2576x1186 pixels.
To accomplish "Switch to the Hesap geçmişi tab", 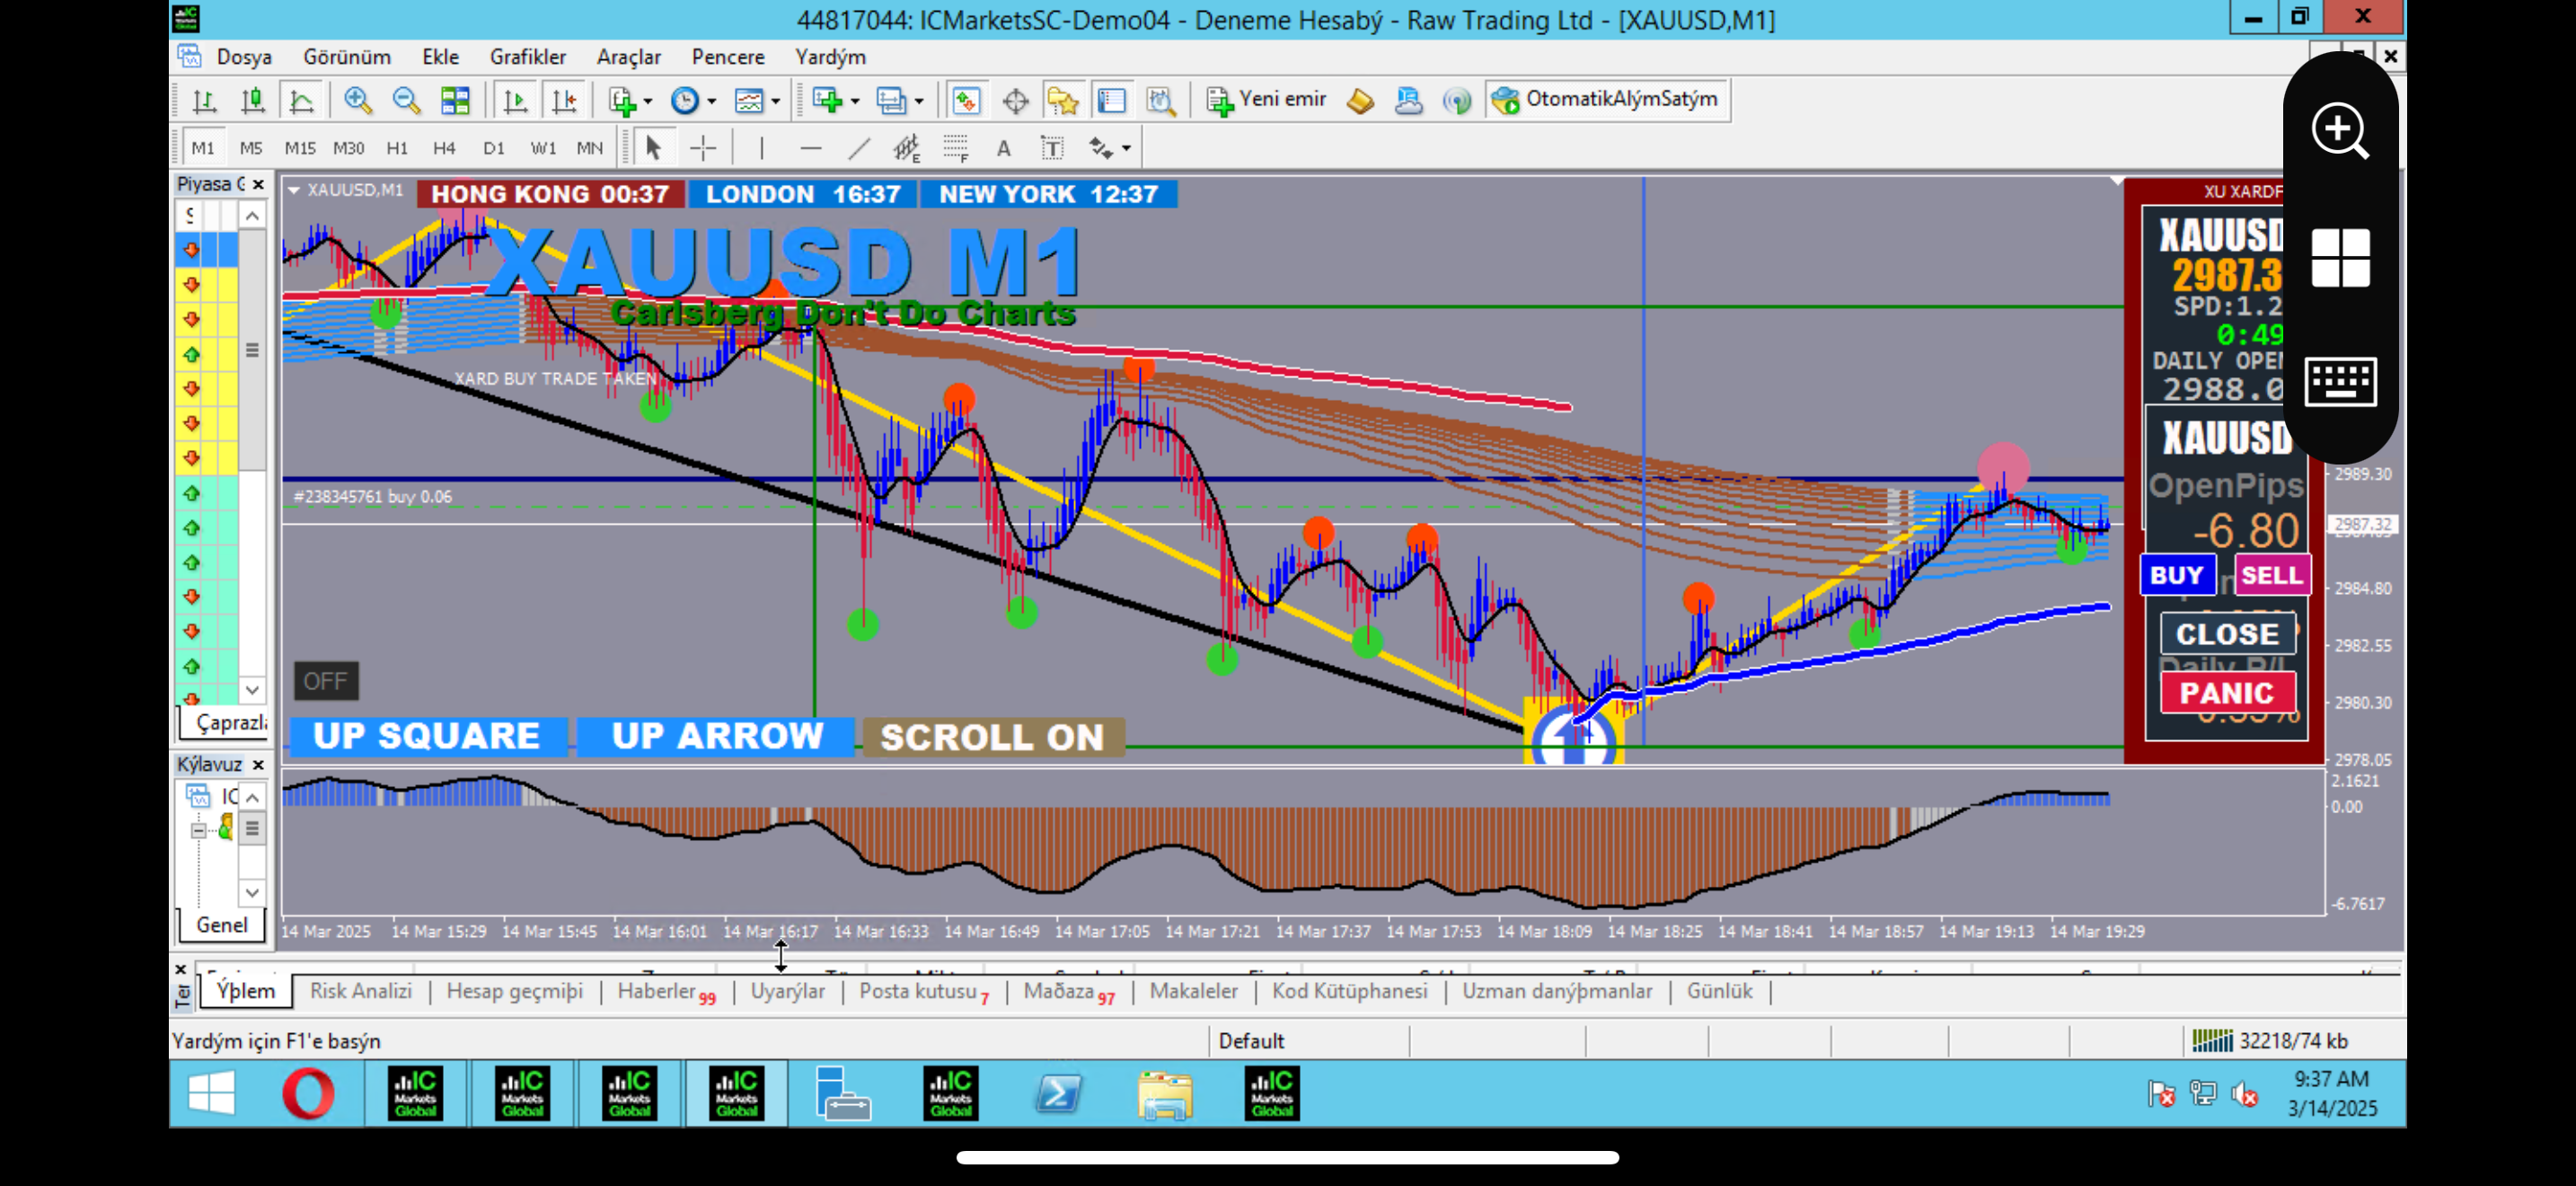I will pyautogui.click(x=514, y=991).
